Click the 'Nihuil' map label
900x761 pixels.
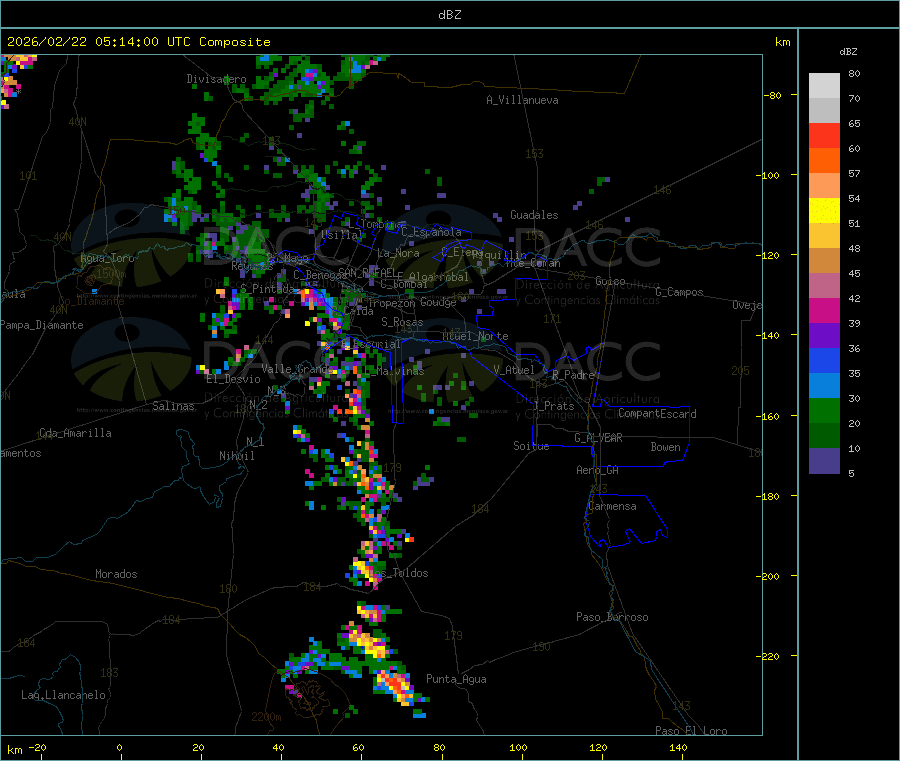(x=237, y=456)
